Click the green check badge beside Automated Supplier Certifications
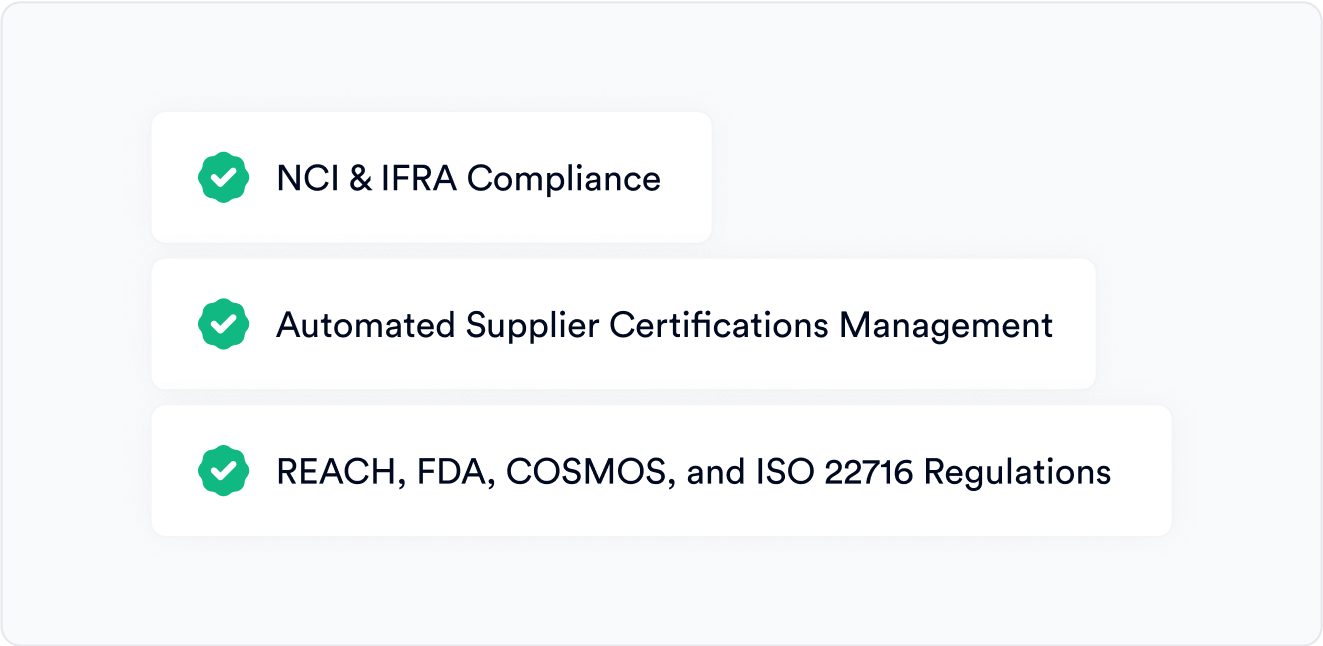This screenshot has height=646, width=1323. [x=223, y=324]
